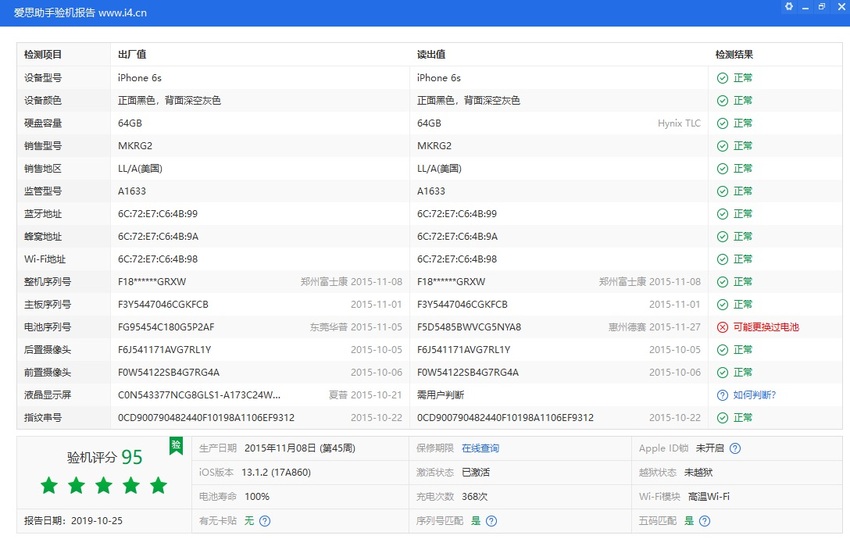850x539 pixels.
Task: Click the green check icon for 销售地区
Action: point(722,169)
